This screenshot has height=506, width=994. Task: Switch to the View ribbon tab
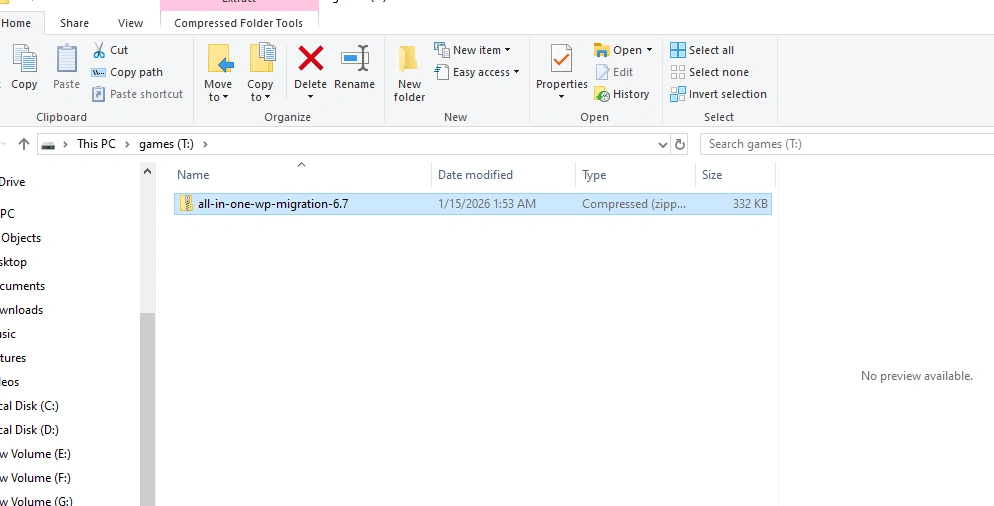131,23
